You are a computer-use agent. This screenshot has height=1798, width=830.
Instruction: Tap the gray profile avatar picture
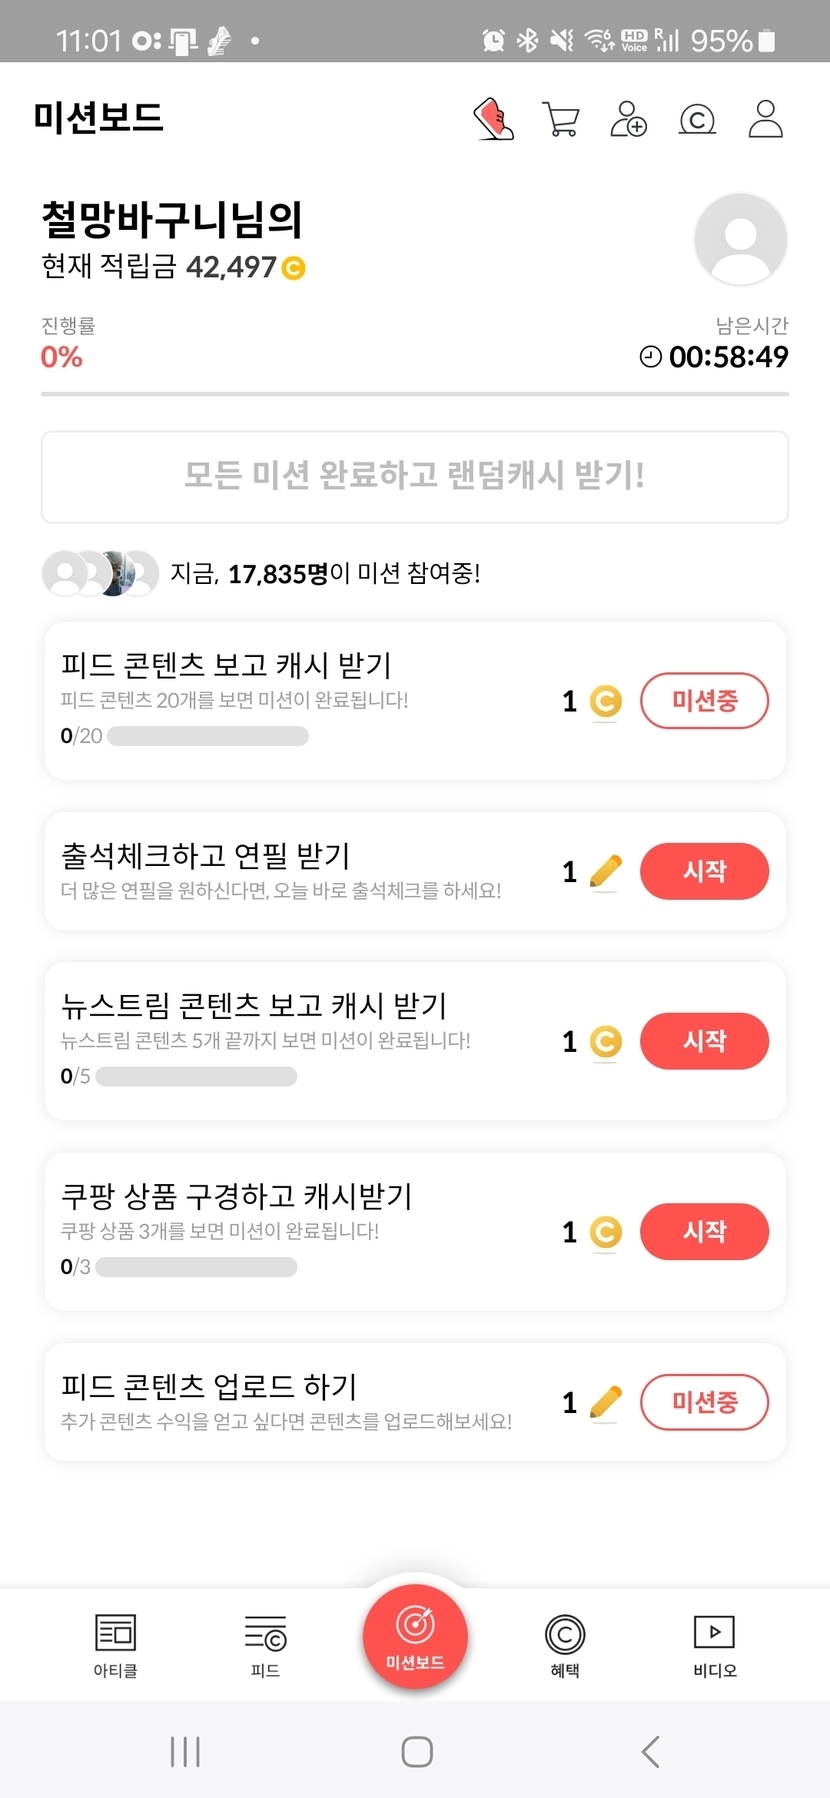[x=740, y=240]
